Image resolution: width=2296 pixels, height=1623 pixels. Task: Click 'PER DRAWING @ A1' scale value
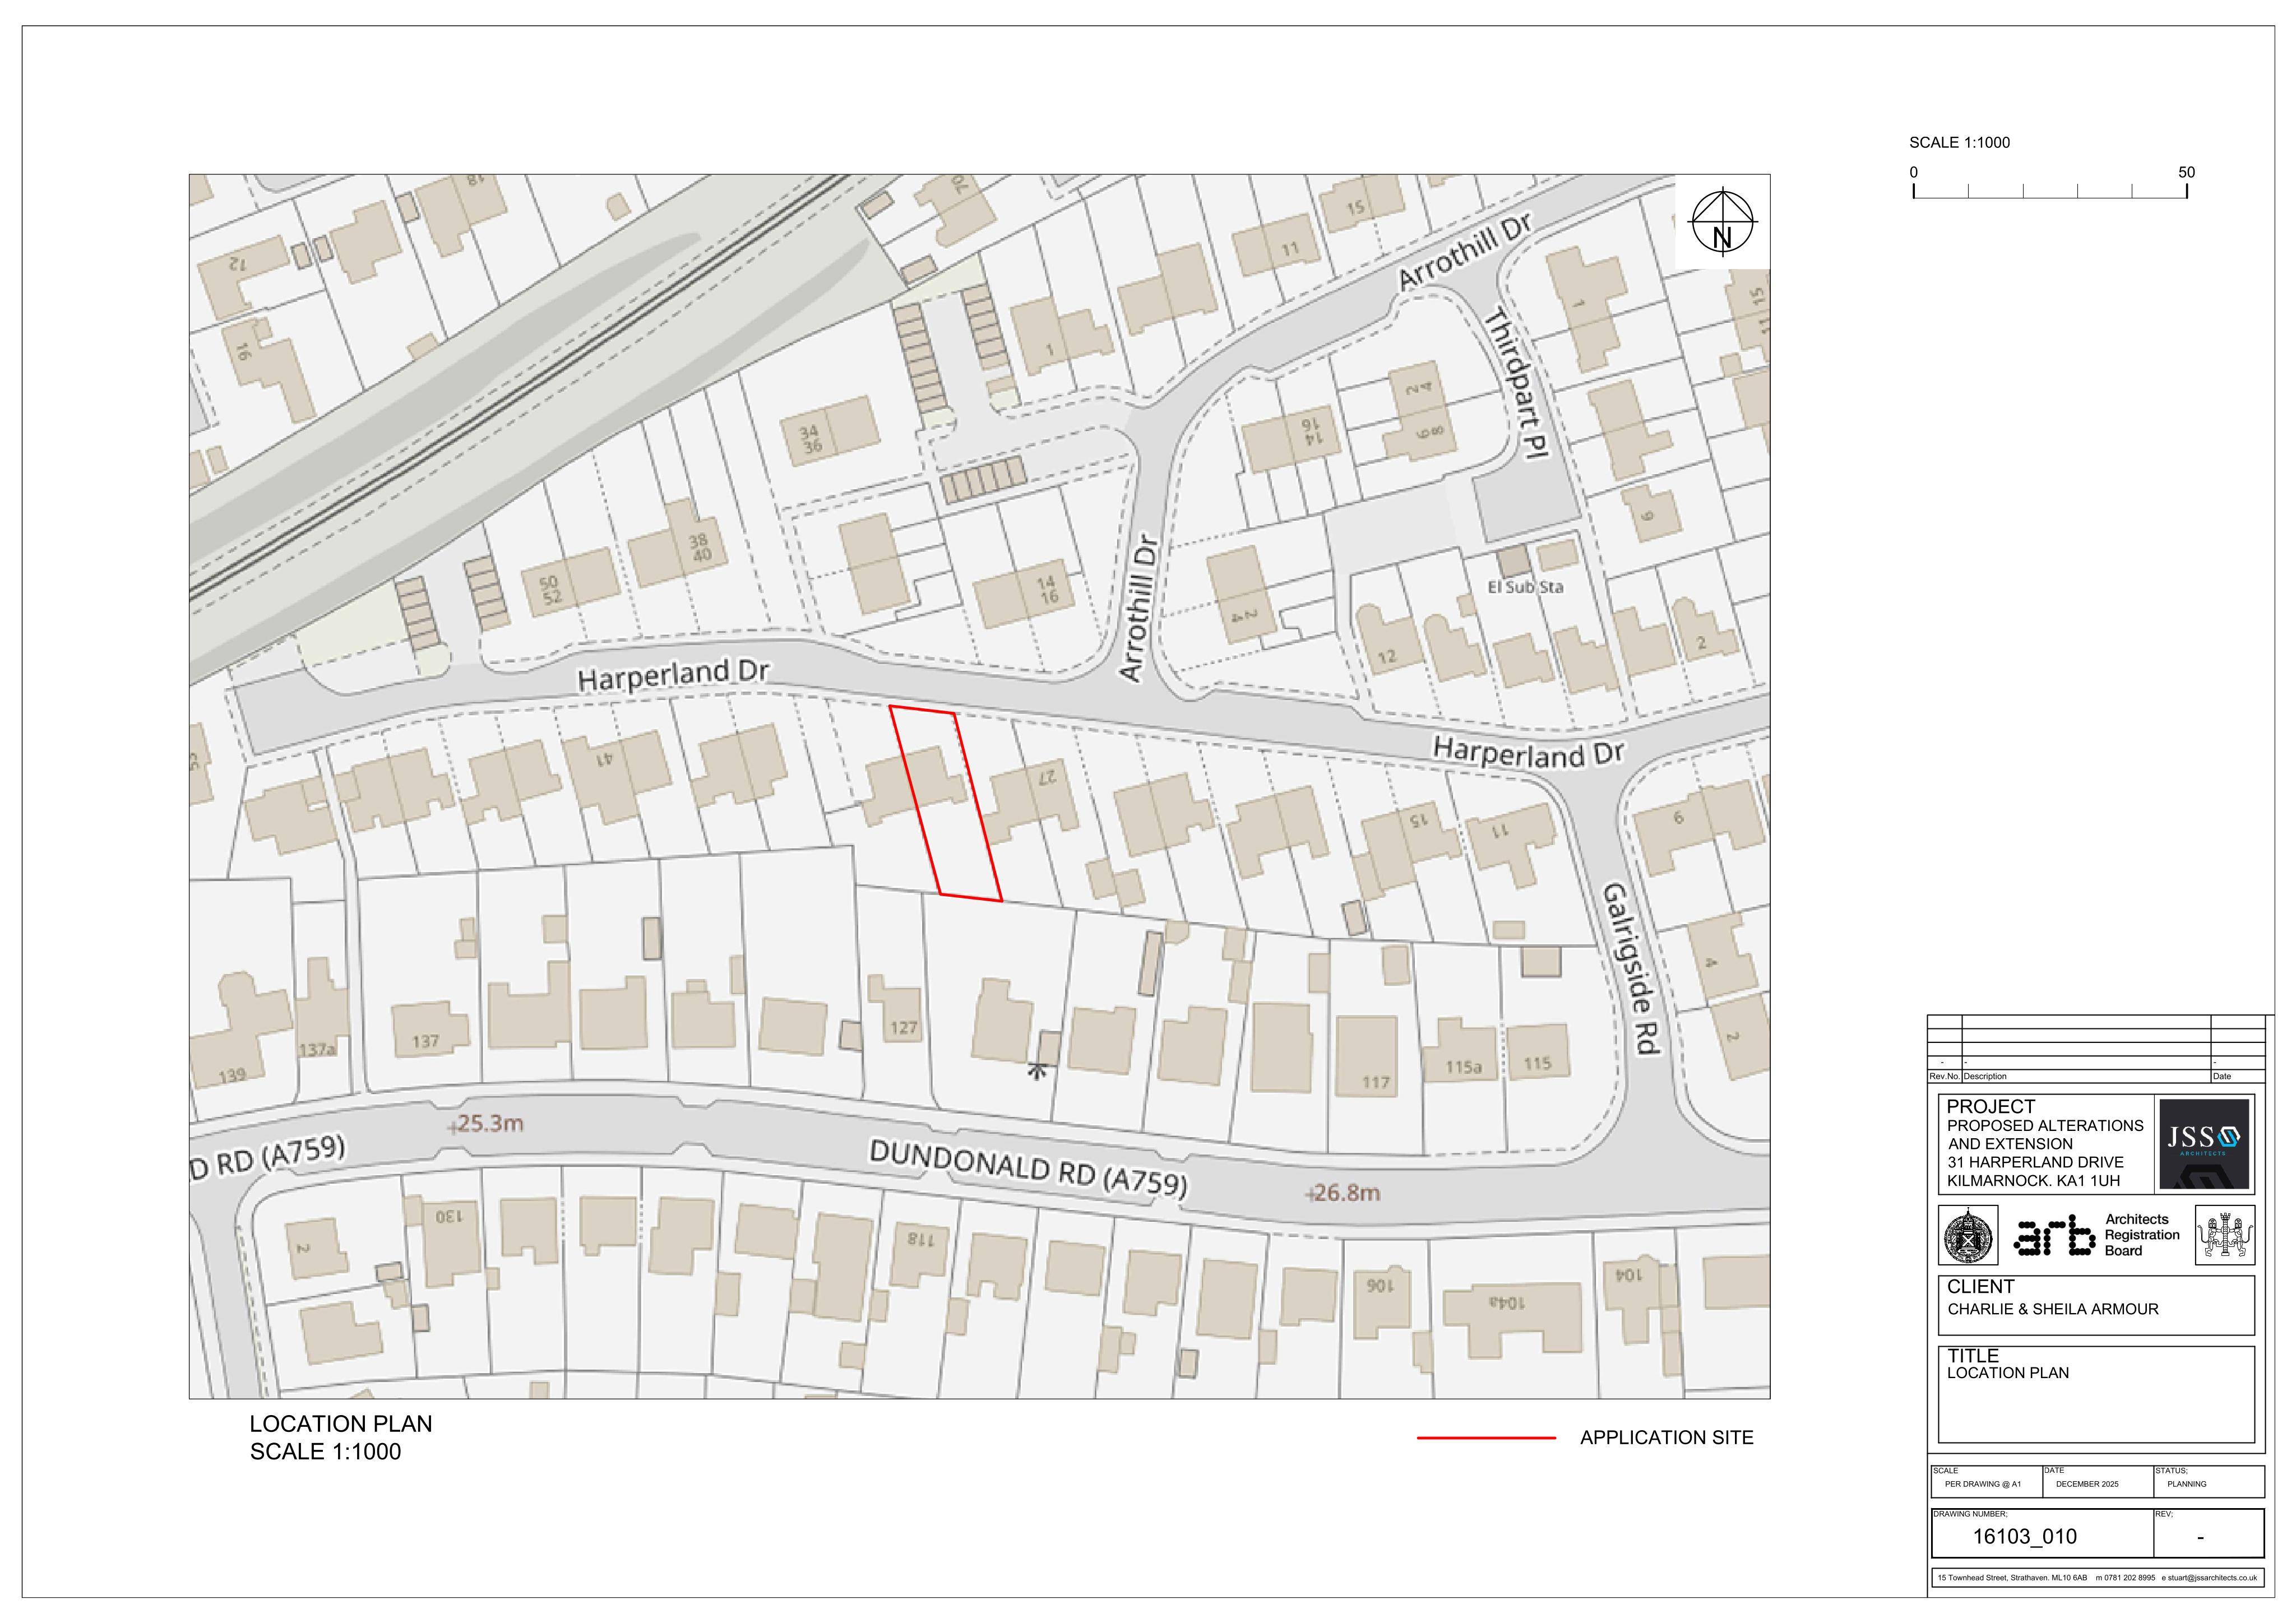pos(1982,1484)
